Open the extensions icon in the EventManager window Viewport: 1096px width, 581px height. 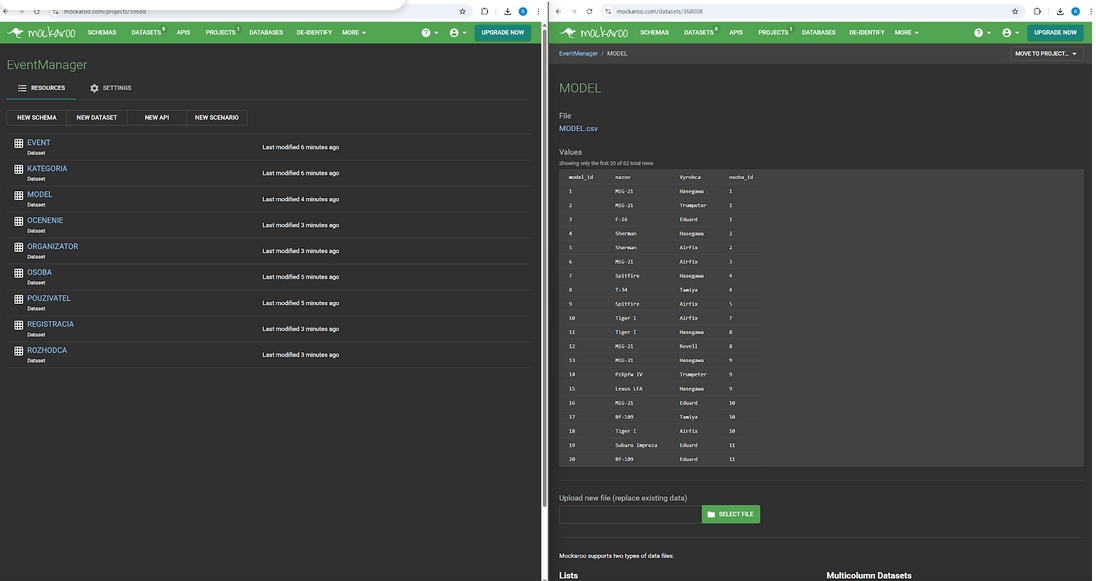pyautogui.click(x=484, y=11)
